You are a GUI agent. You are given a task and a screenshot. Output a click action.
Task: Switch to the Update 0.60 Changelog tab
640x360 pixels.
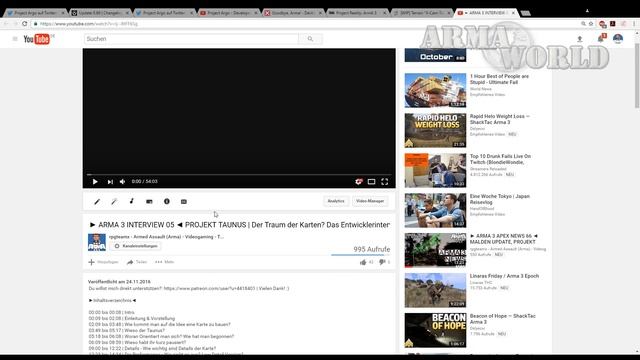pyautogui.click(x=99, y=13)
